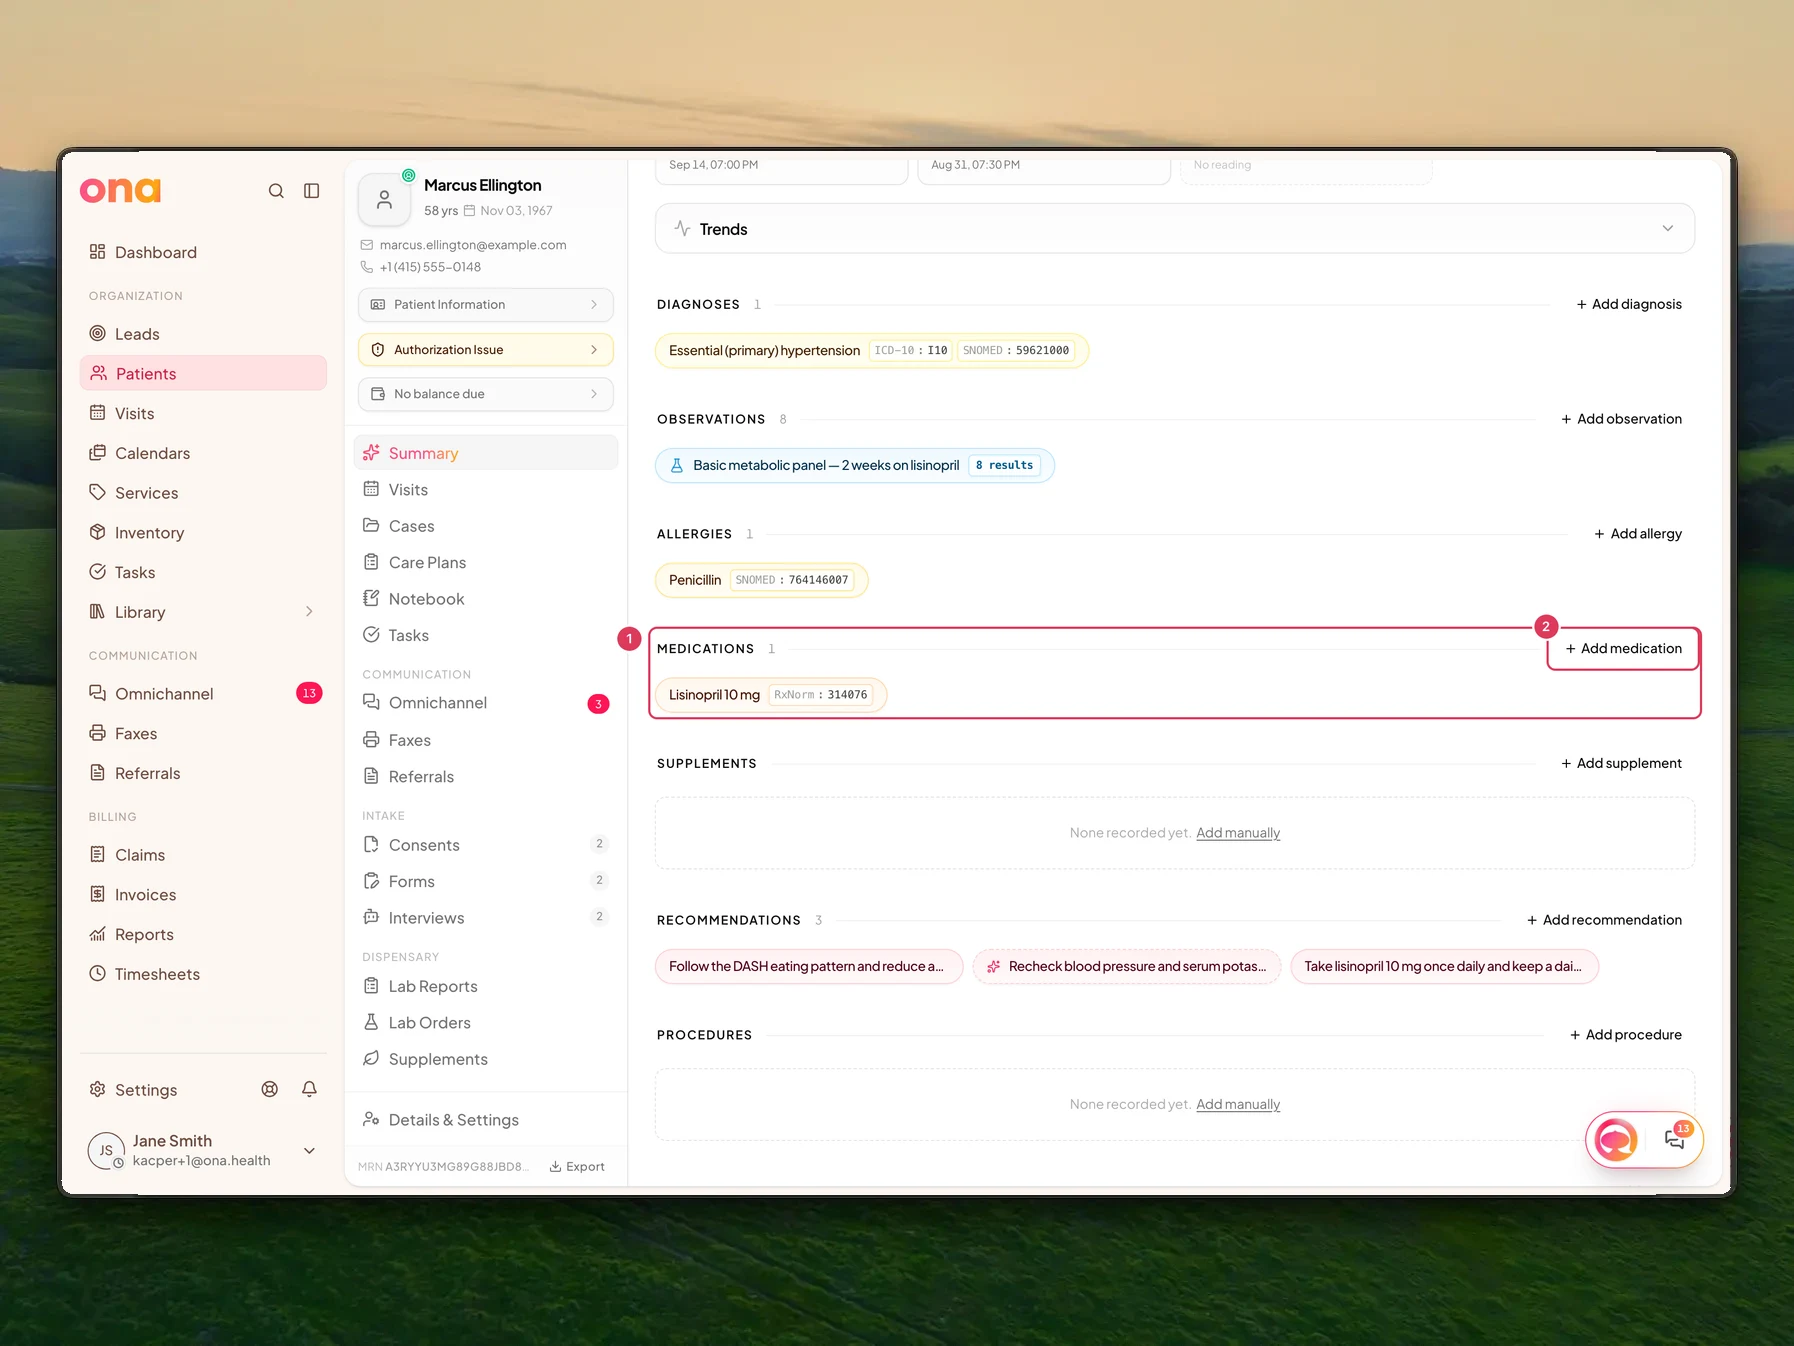Click the Trends pulse icon
The width and height of the screenshot is (1794, 1346).
(x=682, y=229)
